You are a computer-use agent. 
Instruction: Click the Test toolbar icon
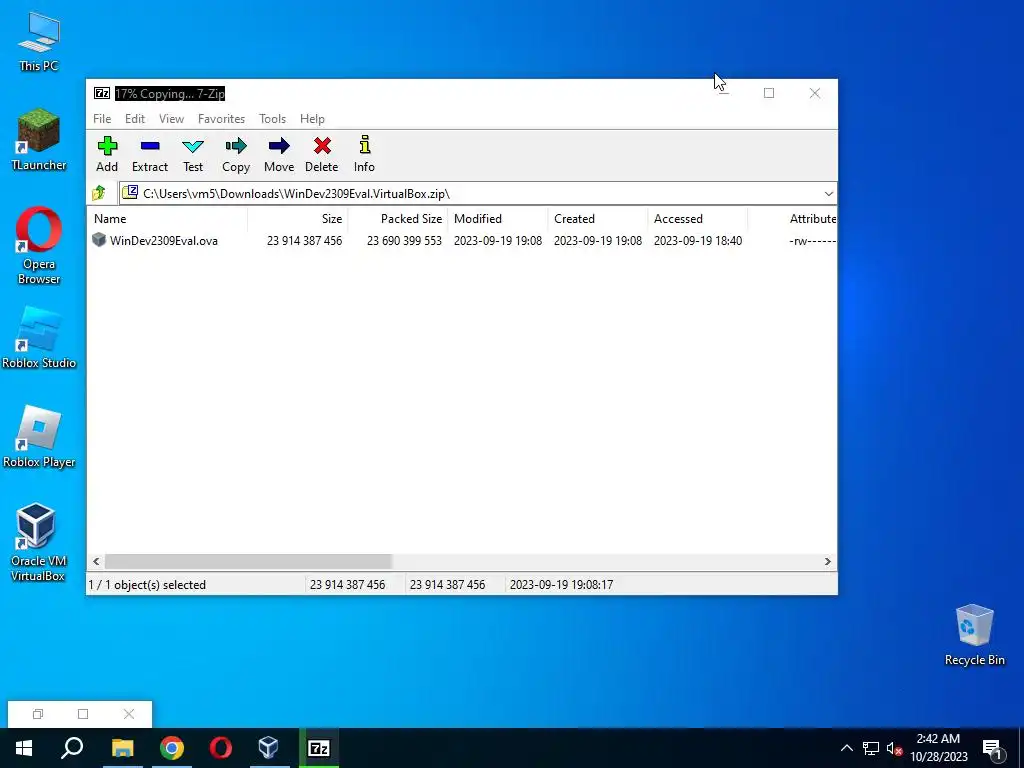193,146
